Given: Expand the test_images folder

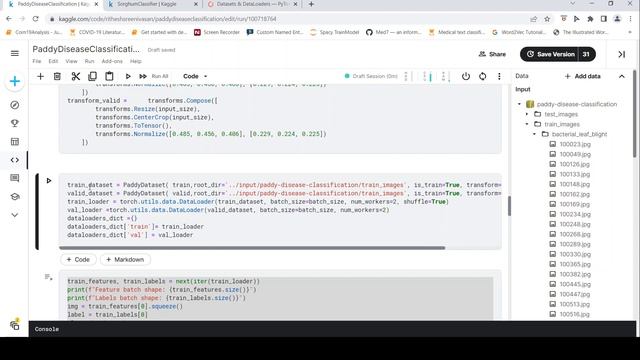Looking at the screenshot, I should 527,114.
